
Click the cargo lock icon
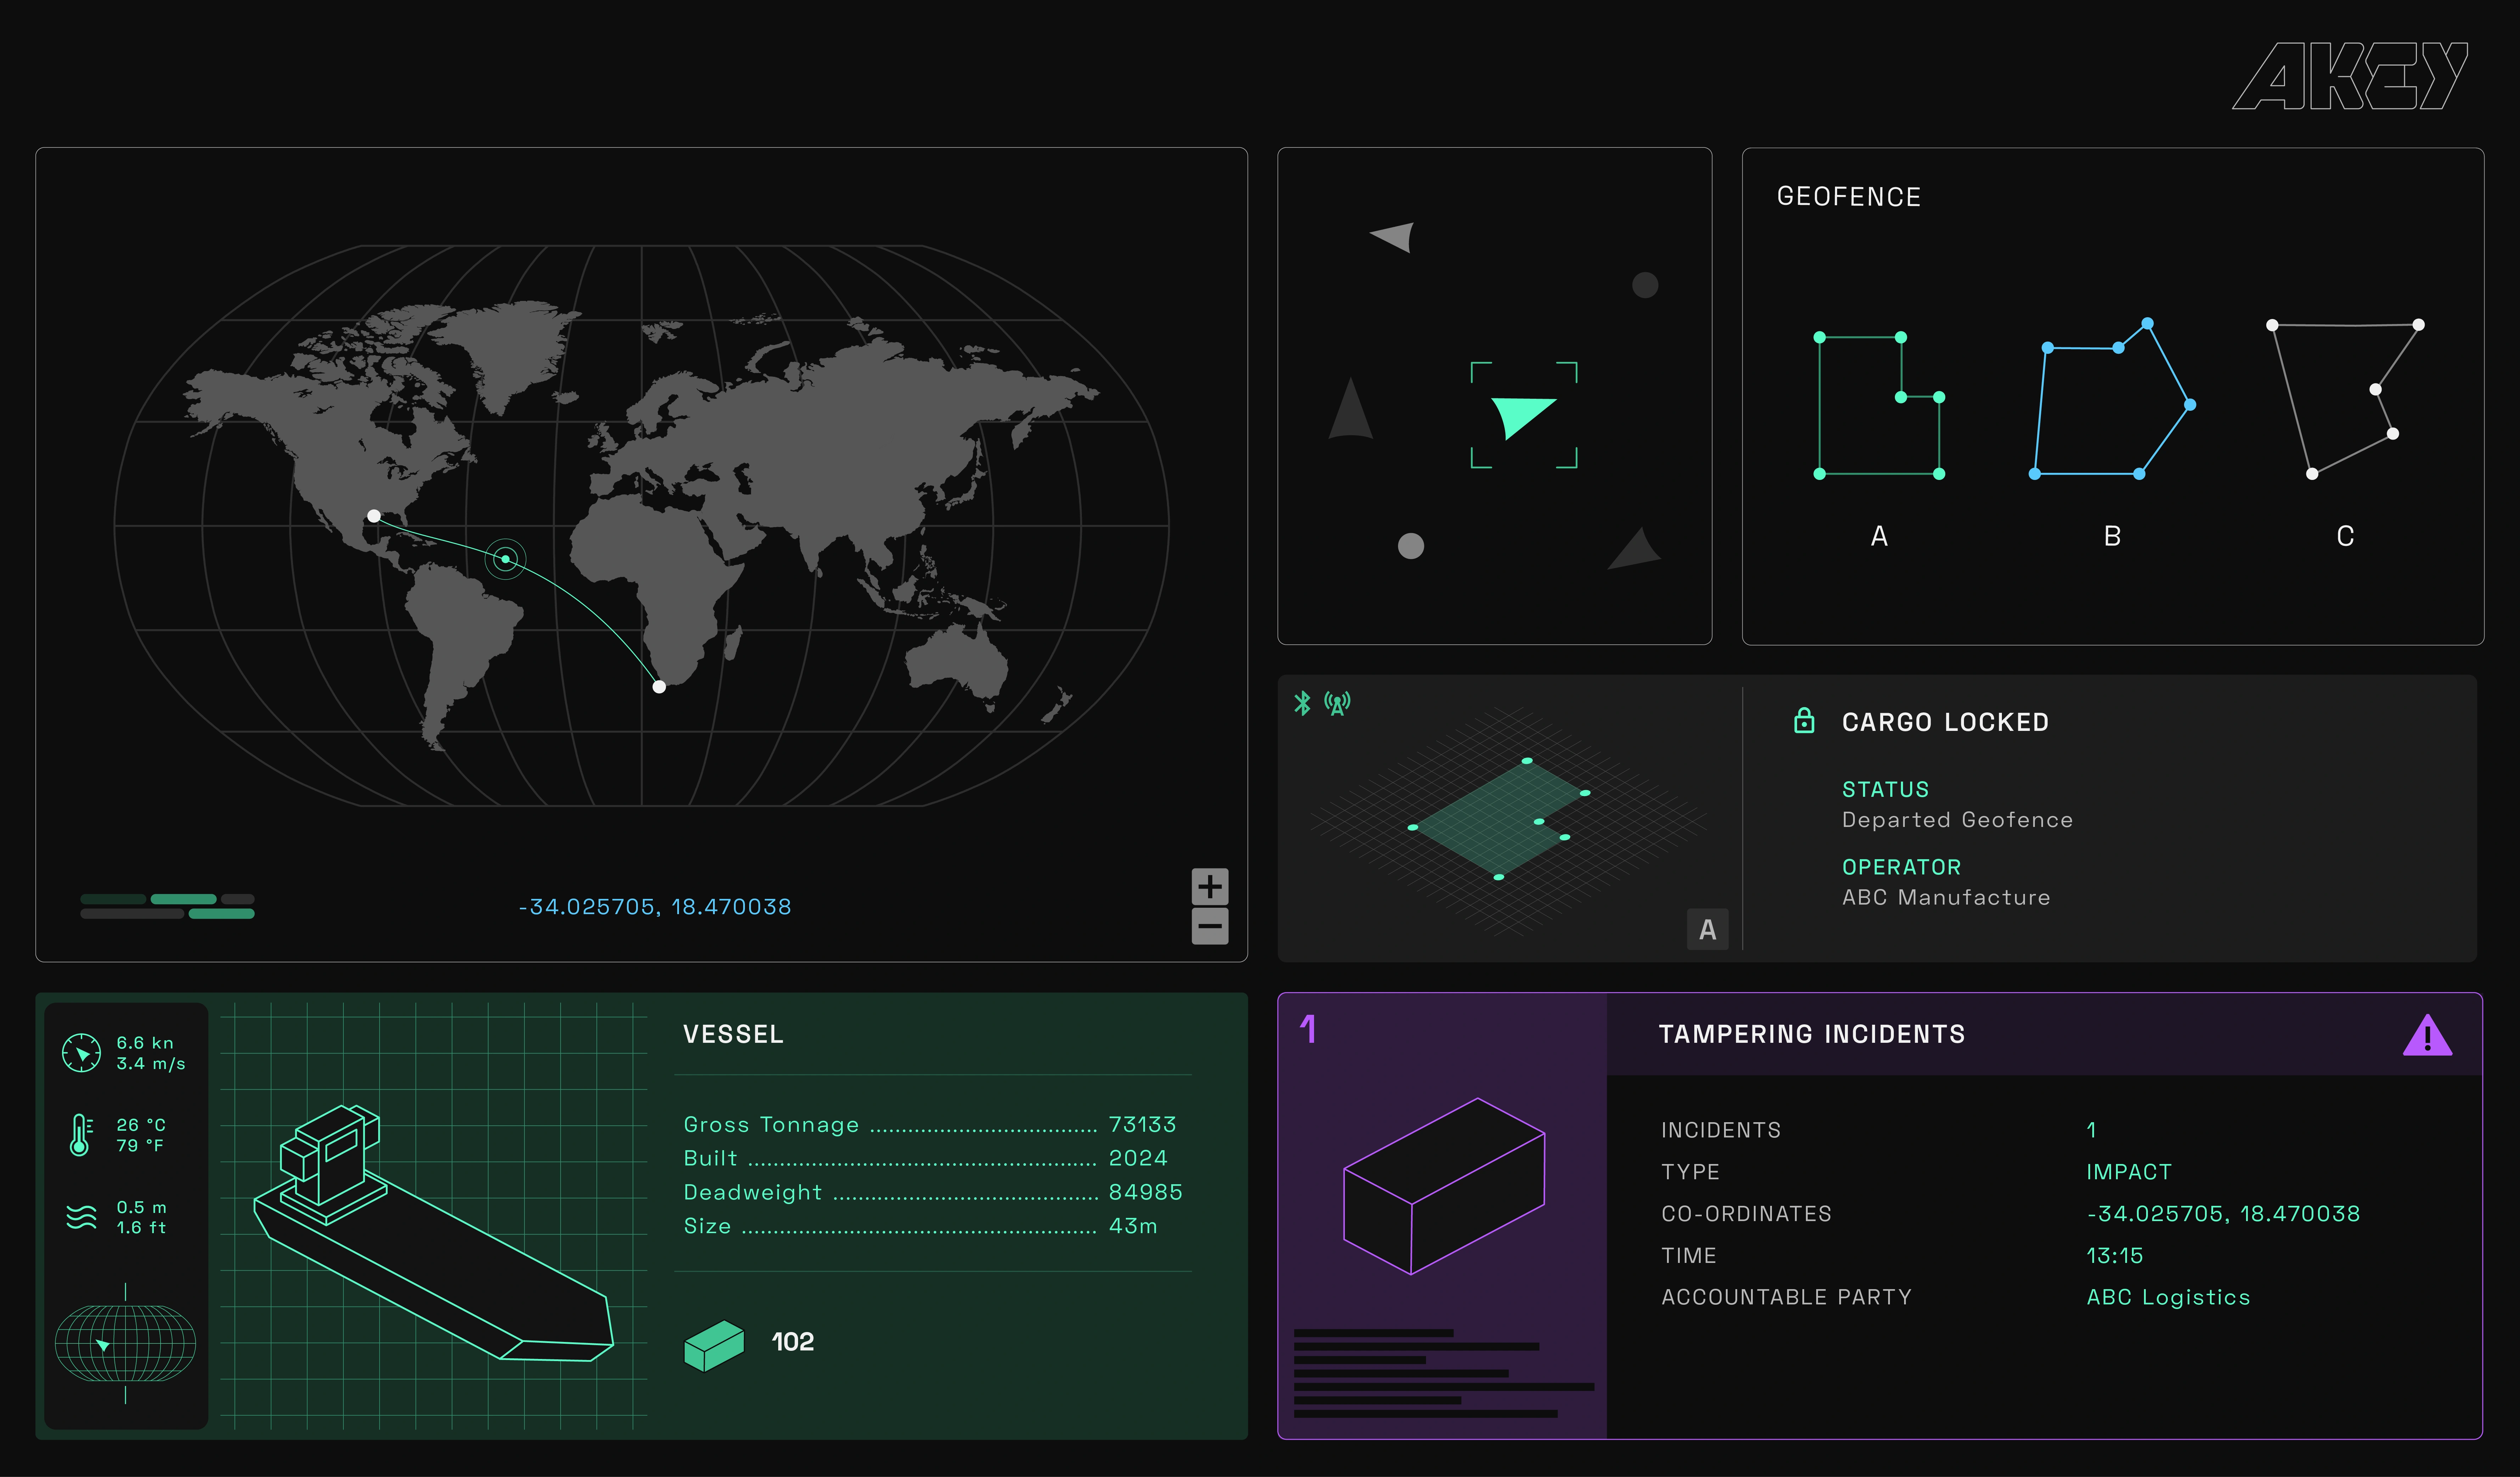click(x=1804, y=720)
